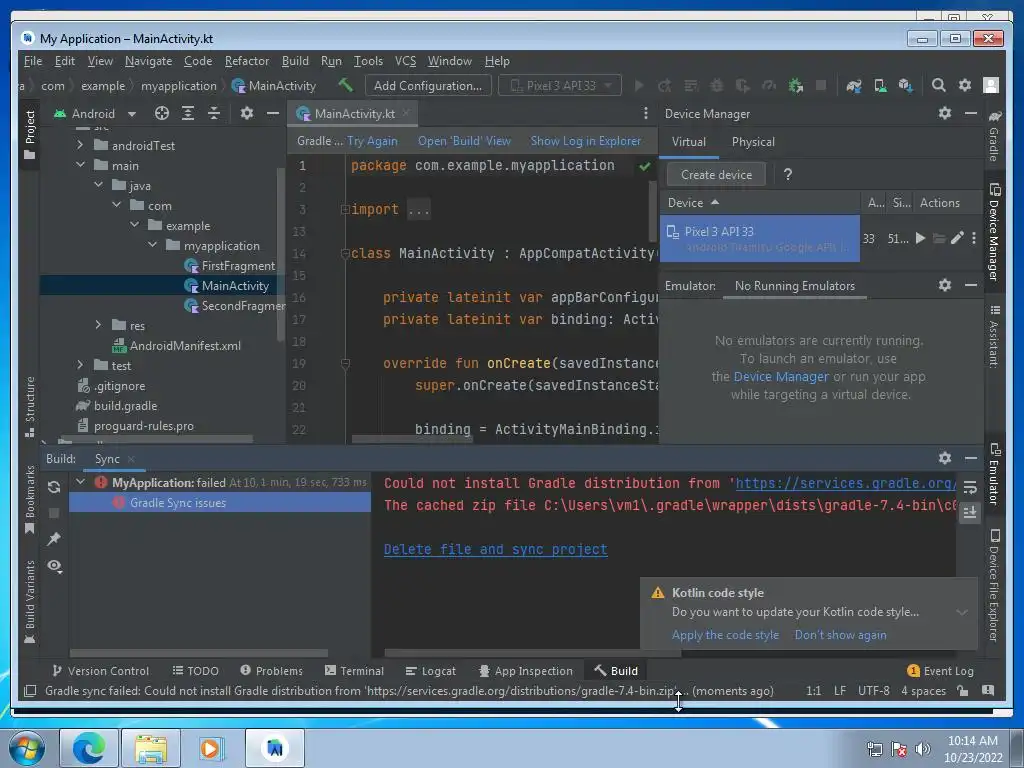Click the pin tab icon in Build panel
The image size is (1024, 768).
coord(54,539)
